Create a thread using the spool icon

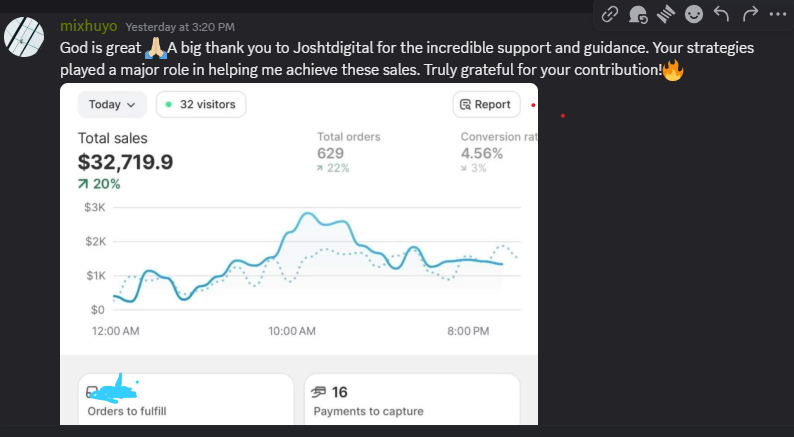tap(665, 13)
